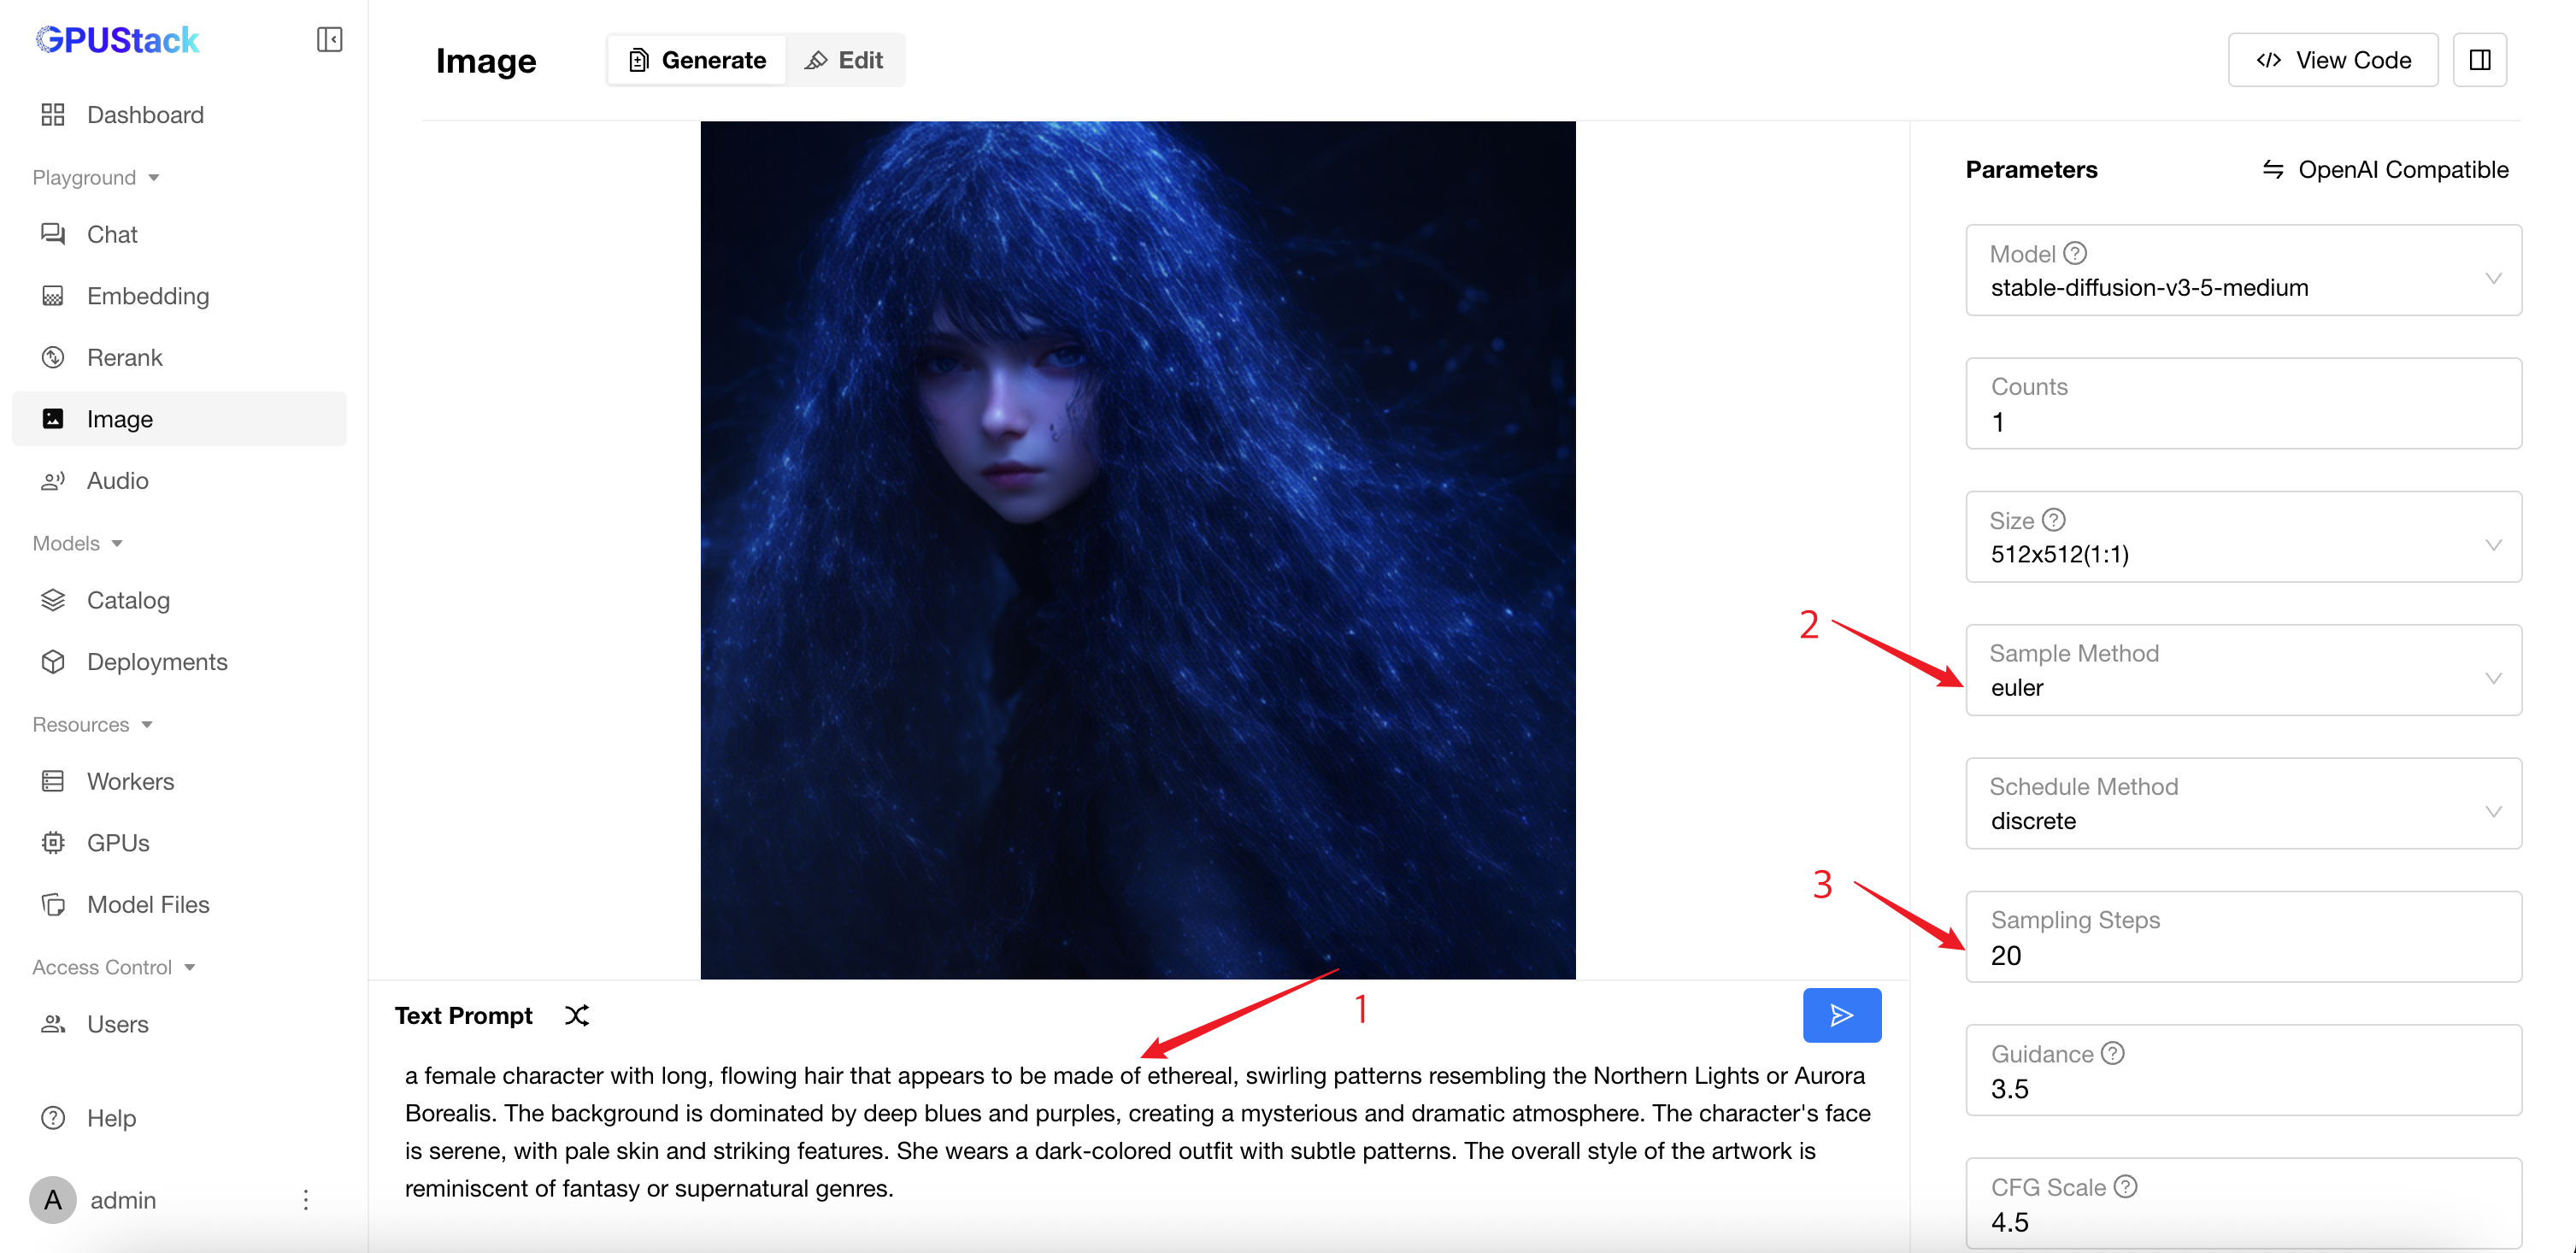This screenshot has width=2576, height=1253.
Task: Open the Model help question-mark icon
Action: coord(2075,253)
